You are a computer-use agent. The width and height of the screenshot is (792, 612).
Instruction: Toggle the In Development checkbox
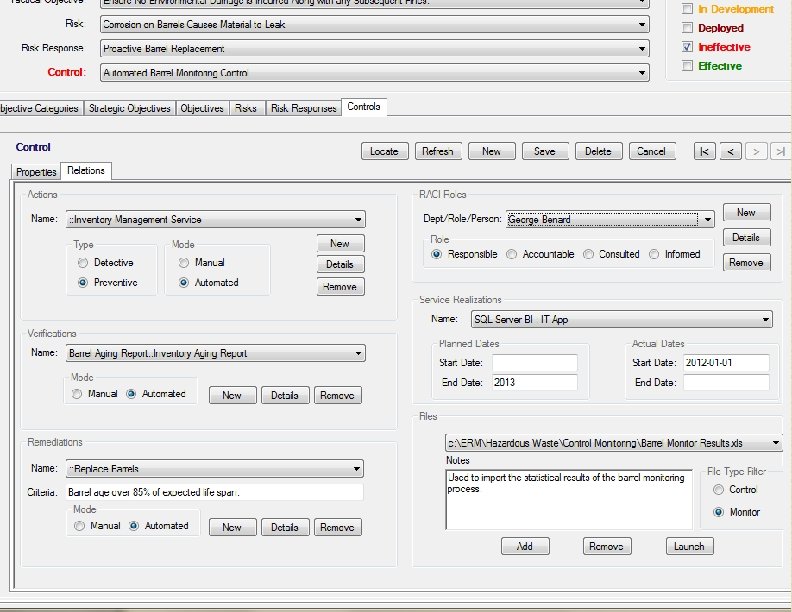(687, 9)
